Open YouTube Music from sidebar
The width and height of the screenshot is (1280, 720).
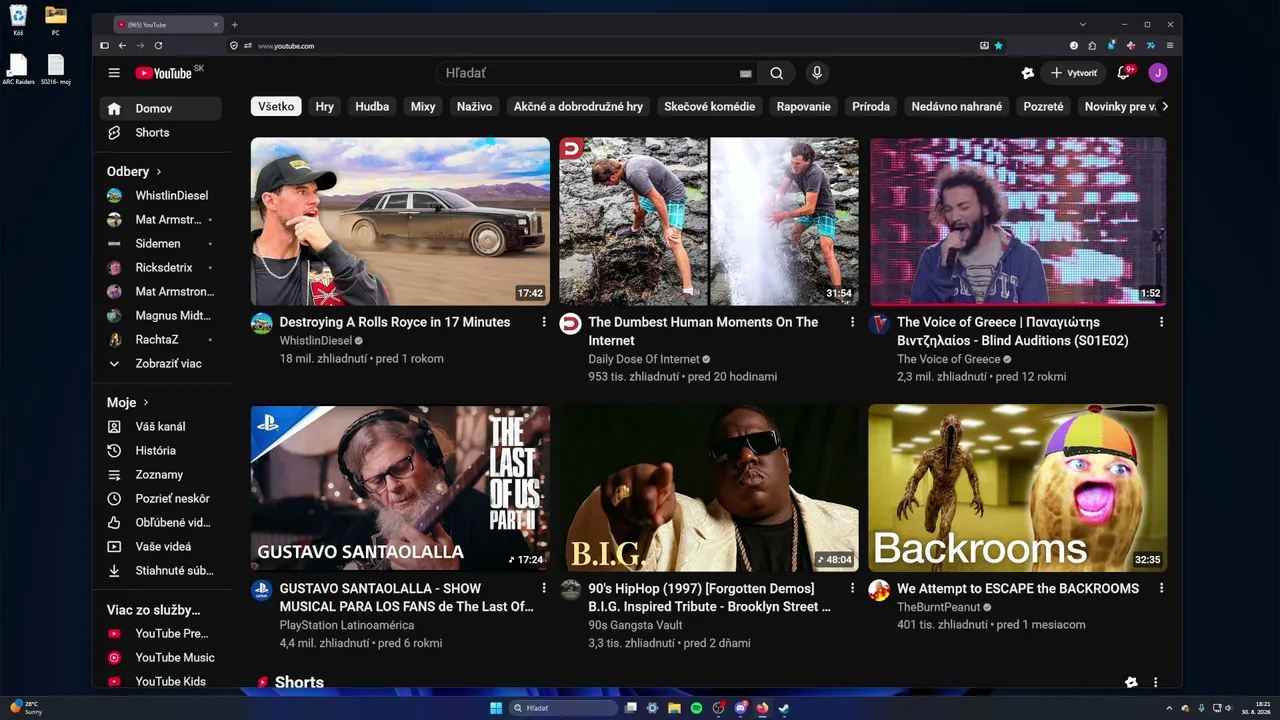160,657
